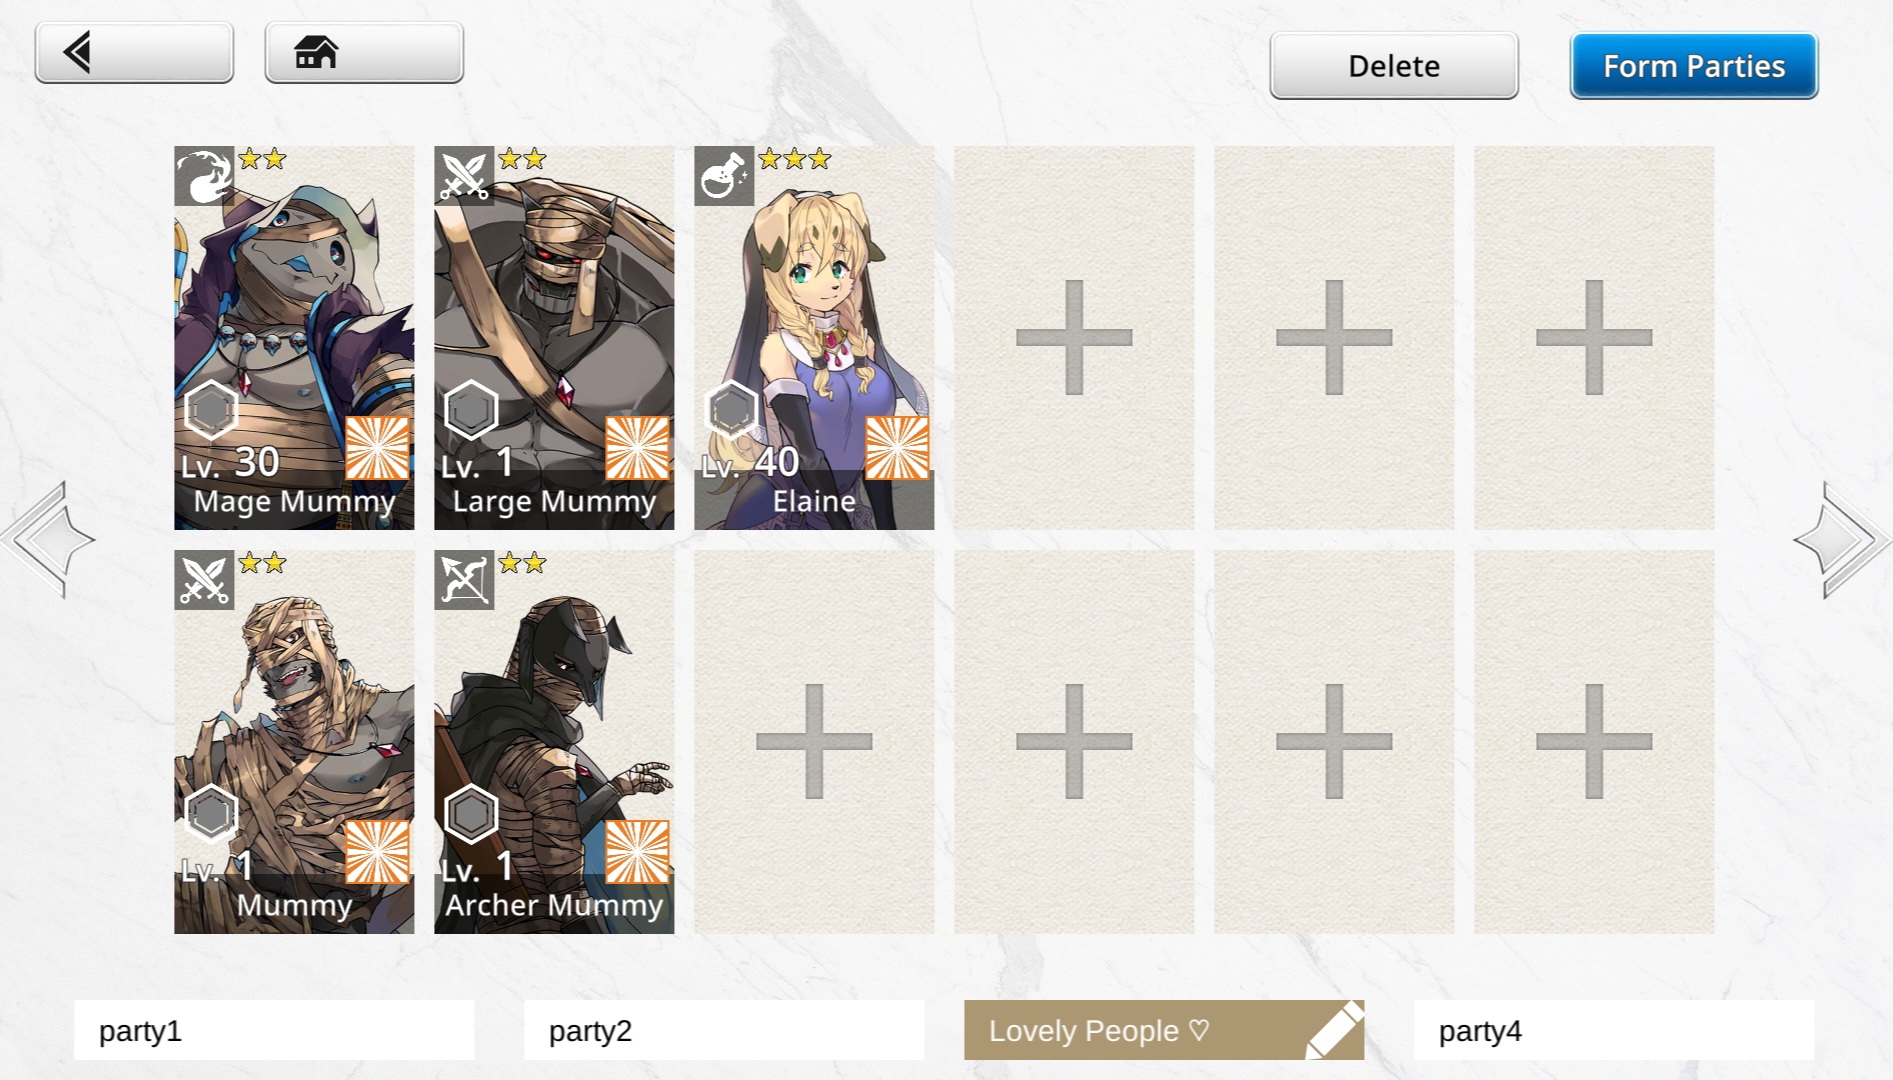Tap Large Mummy's crossed swords class icon

(x=464, y=176)
